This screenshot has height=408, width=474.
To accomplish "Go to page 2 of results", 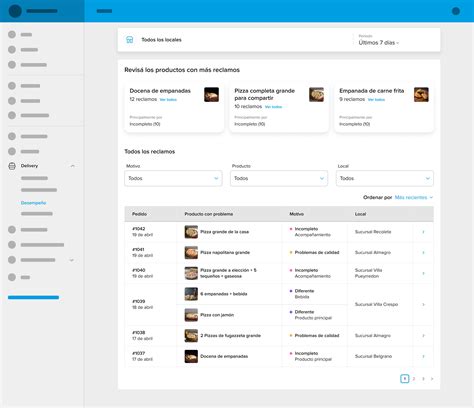I will 414,379.
